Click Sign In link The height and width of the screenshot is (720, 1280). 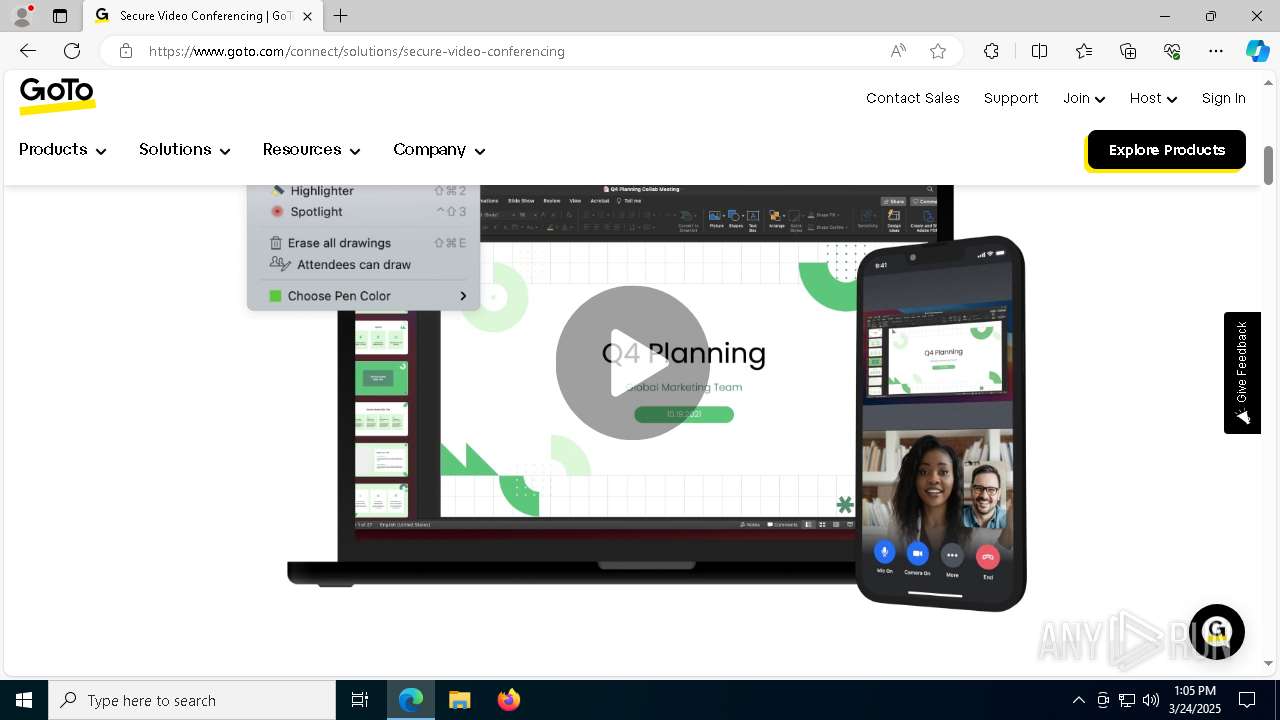point(1223,98)
